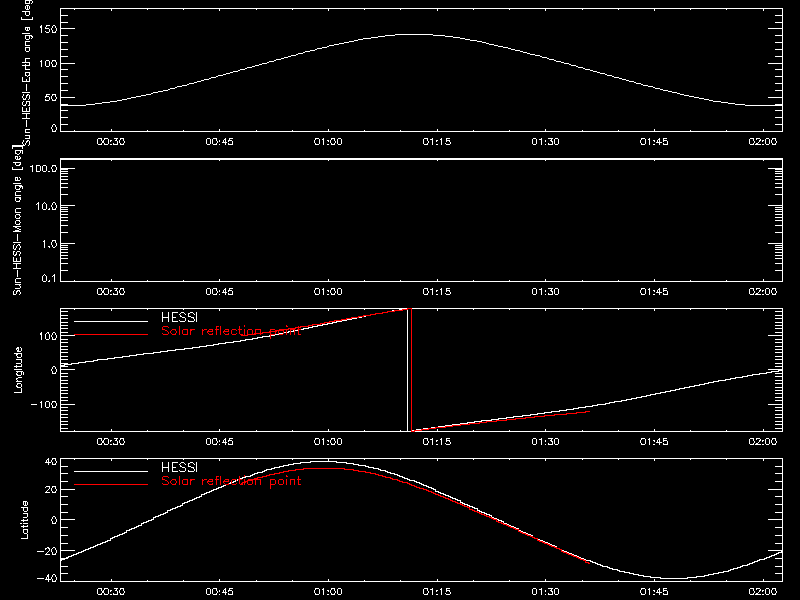Click the Sun-HESSI-Earth angle axis title

tap(27, 73)
